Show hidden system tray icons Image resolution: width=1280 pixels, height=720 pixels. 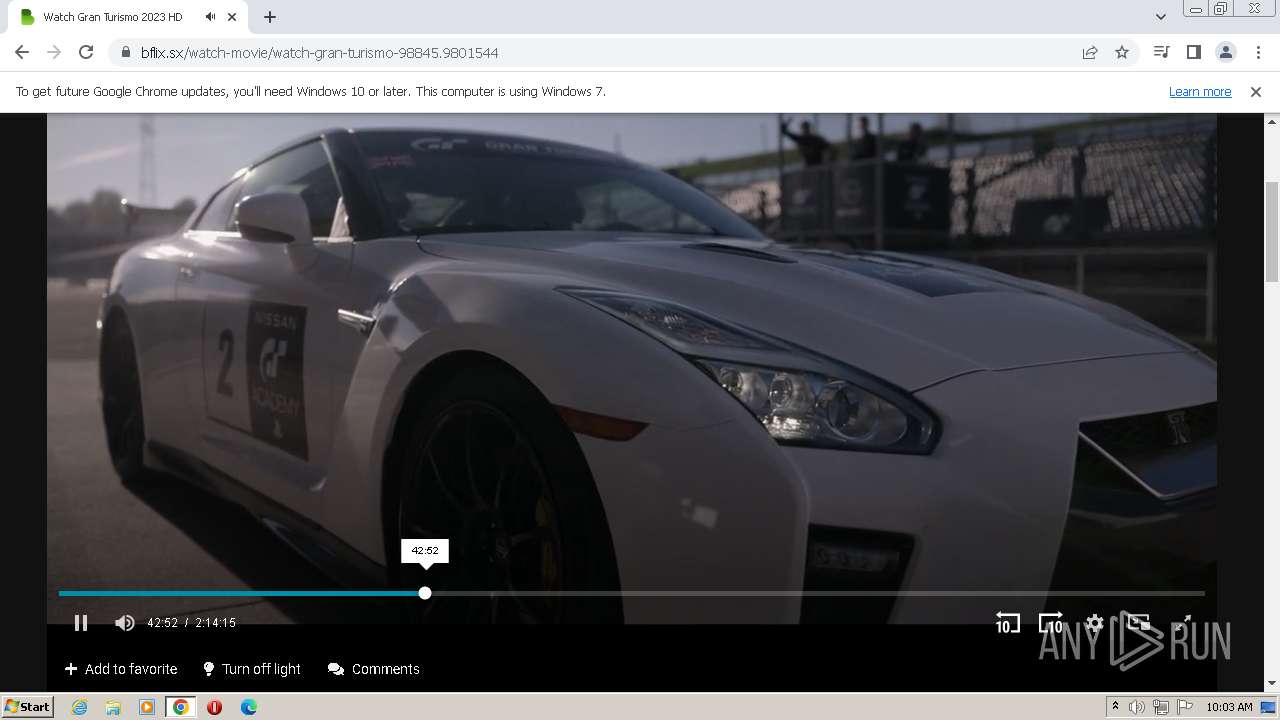point(1115,707)
